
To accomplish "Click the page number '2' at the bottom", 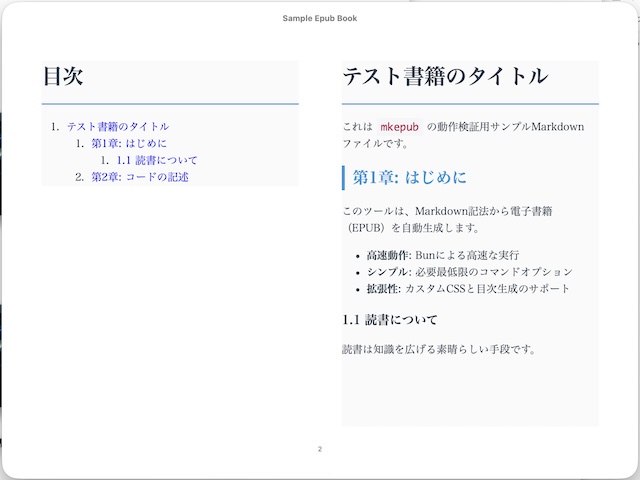I will (x=320, y=449).
